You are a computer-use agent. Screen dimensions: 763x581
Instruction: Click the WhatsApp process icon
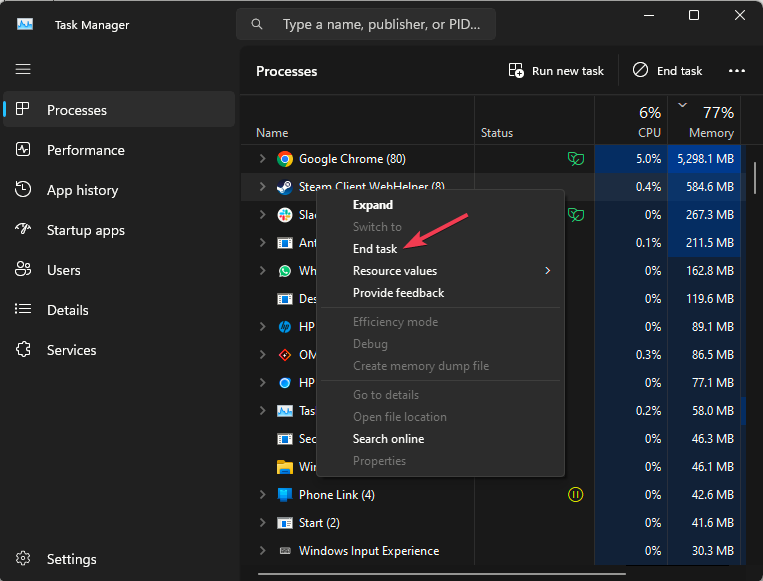pos(285,271)
